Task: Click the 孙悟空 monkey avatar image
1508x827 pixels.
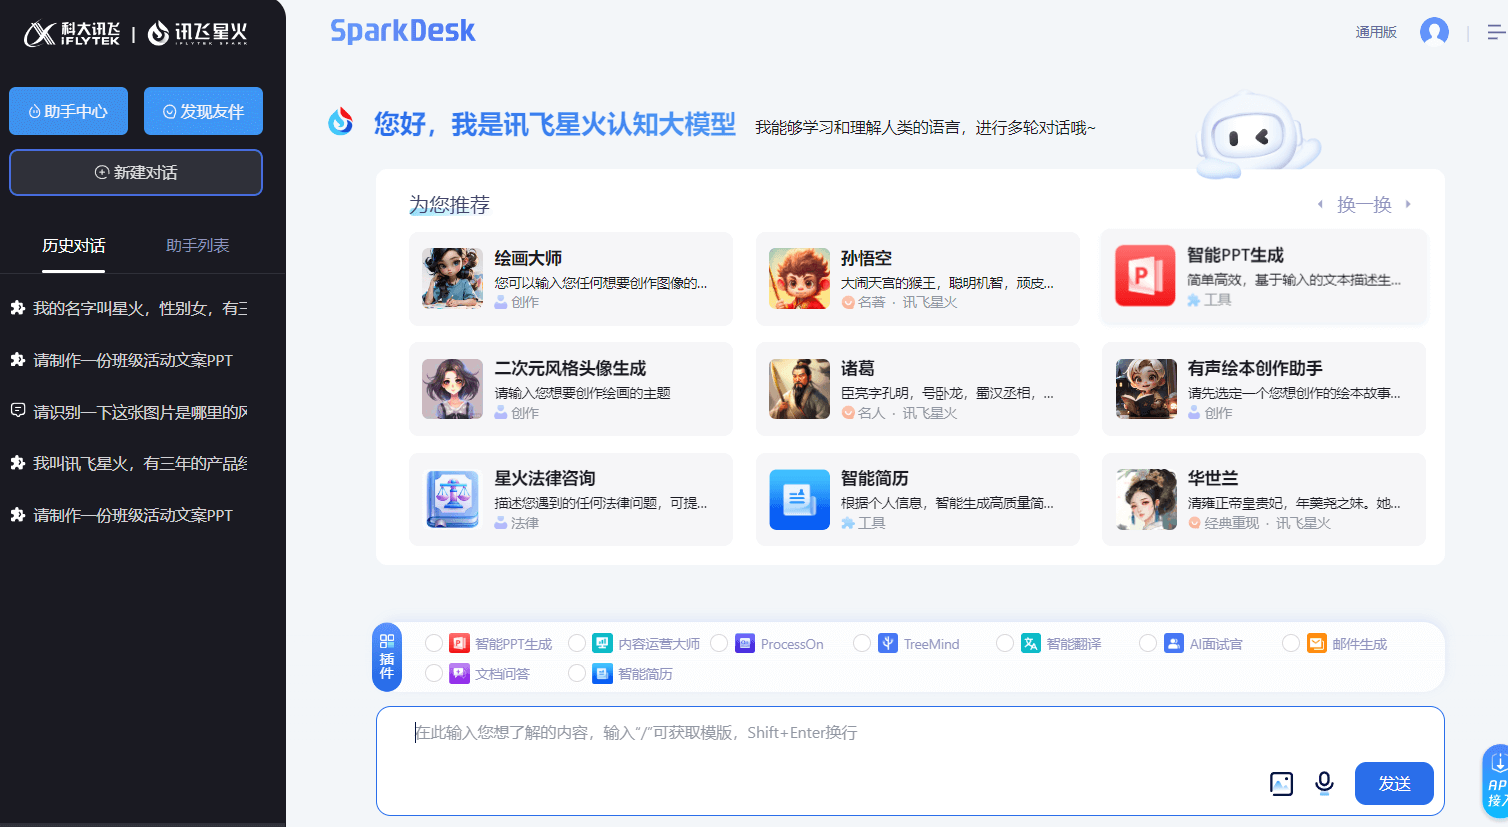Action: 799,278
